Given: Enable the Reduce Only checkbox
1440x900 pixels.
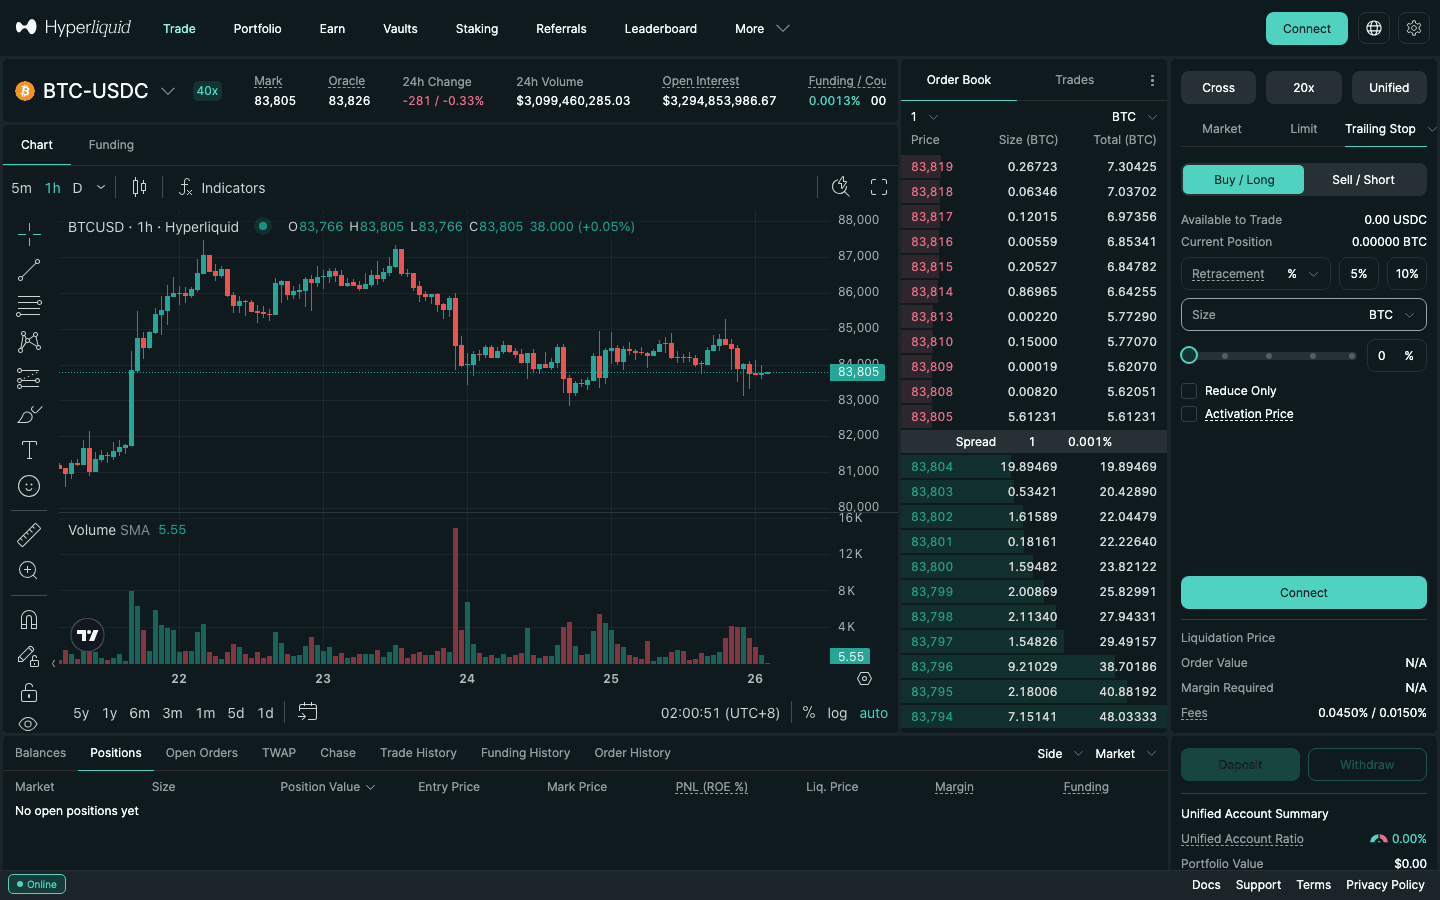Looking at the screenshot, I should pyautogui.click(x=1189, y=391).
